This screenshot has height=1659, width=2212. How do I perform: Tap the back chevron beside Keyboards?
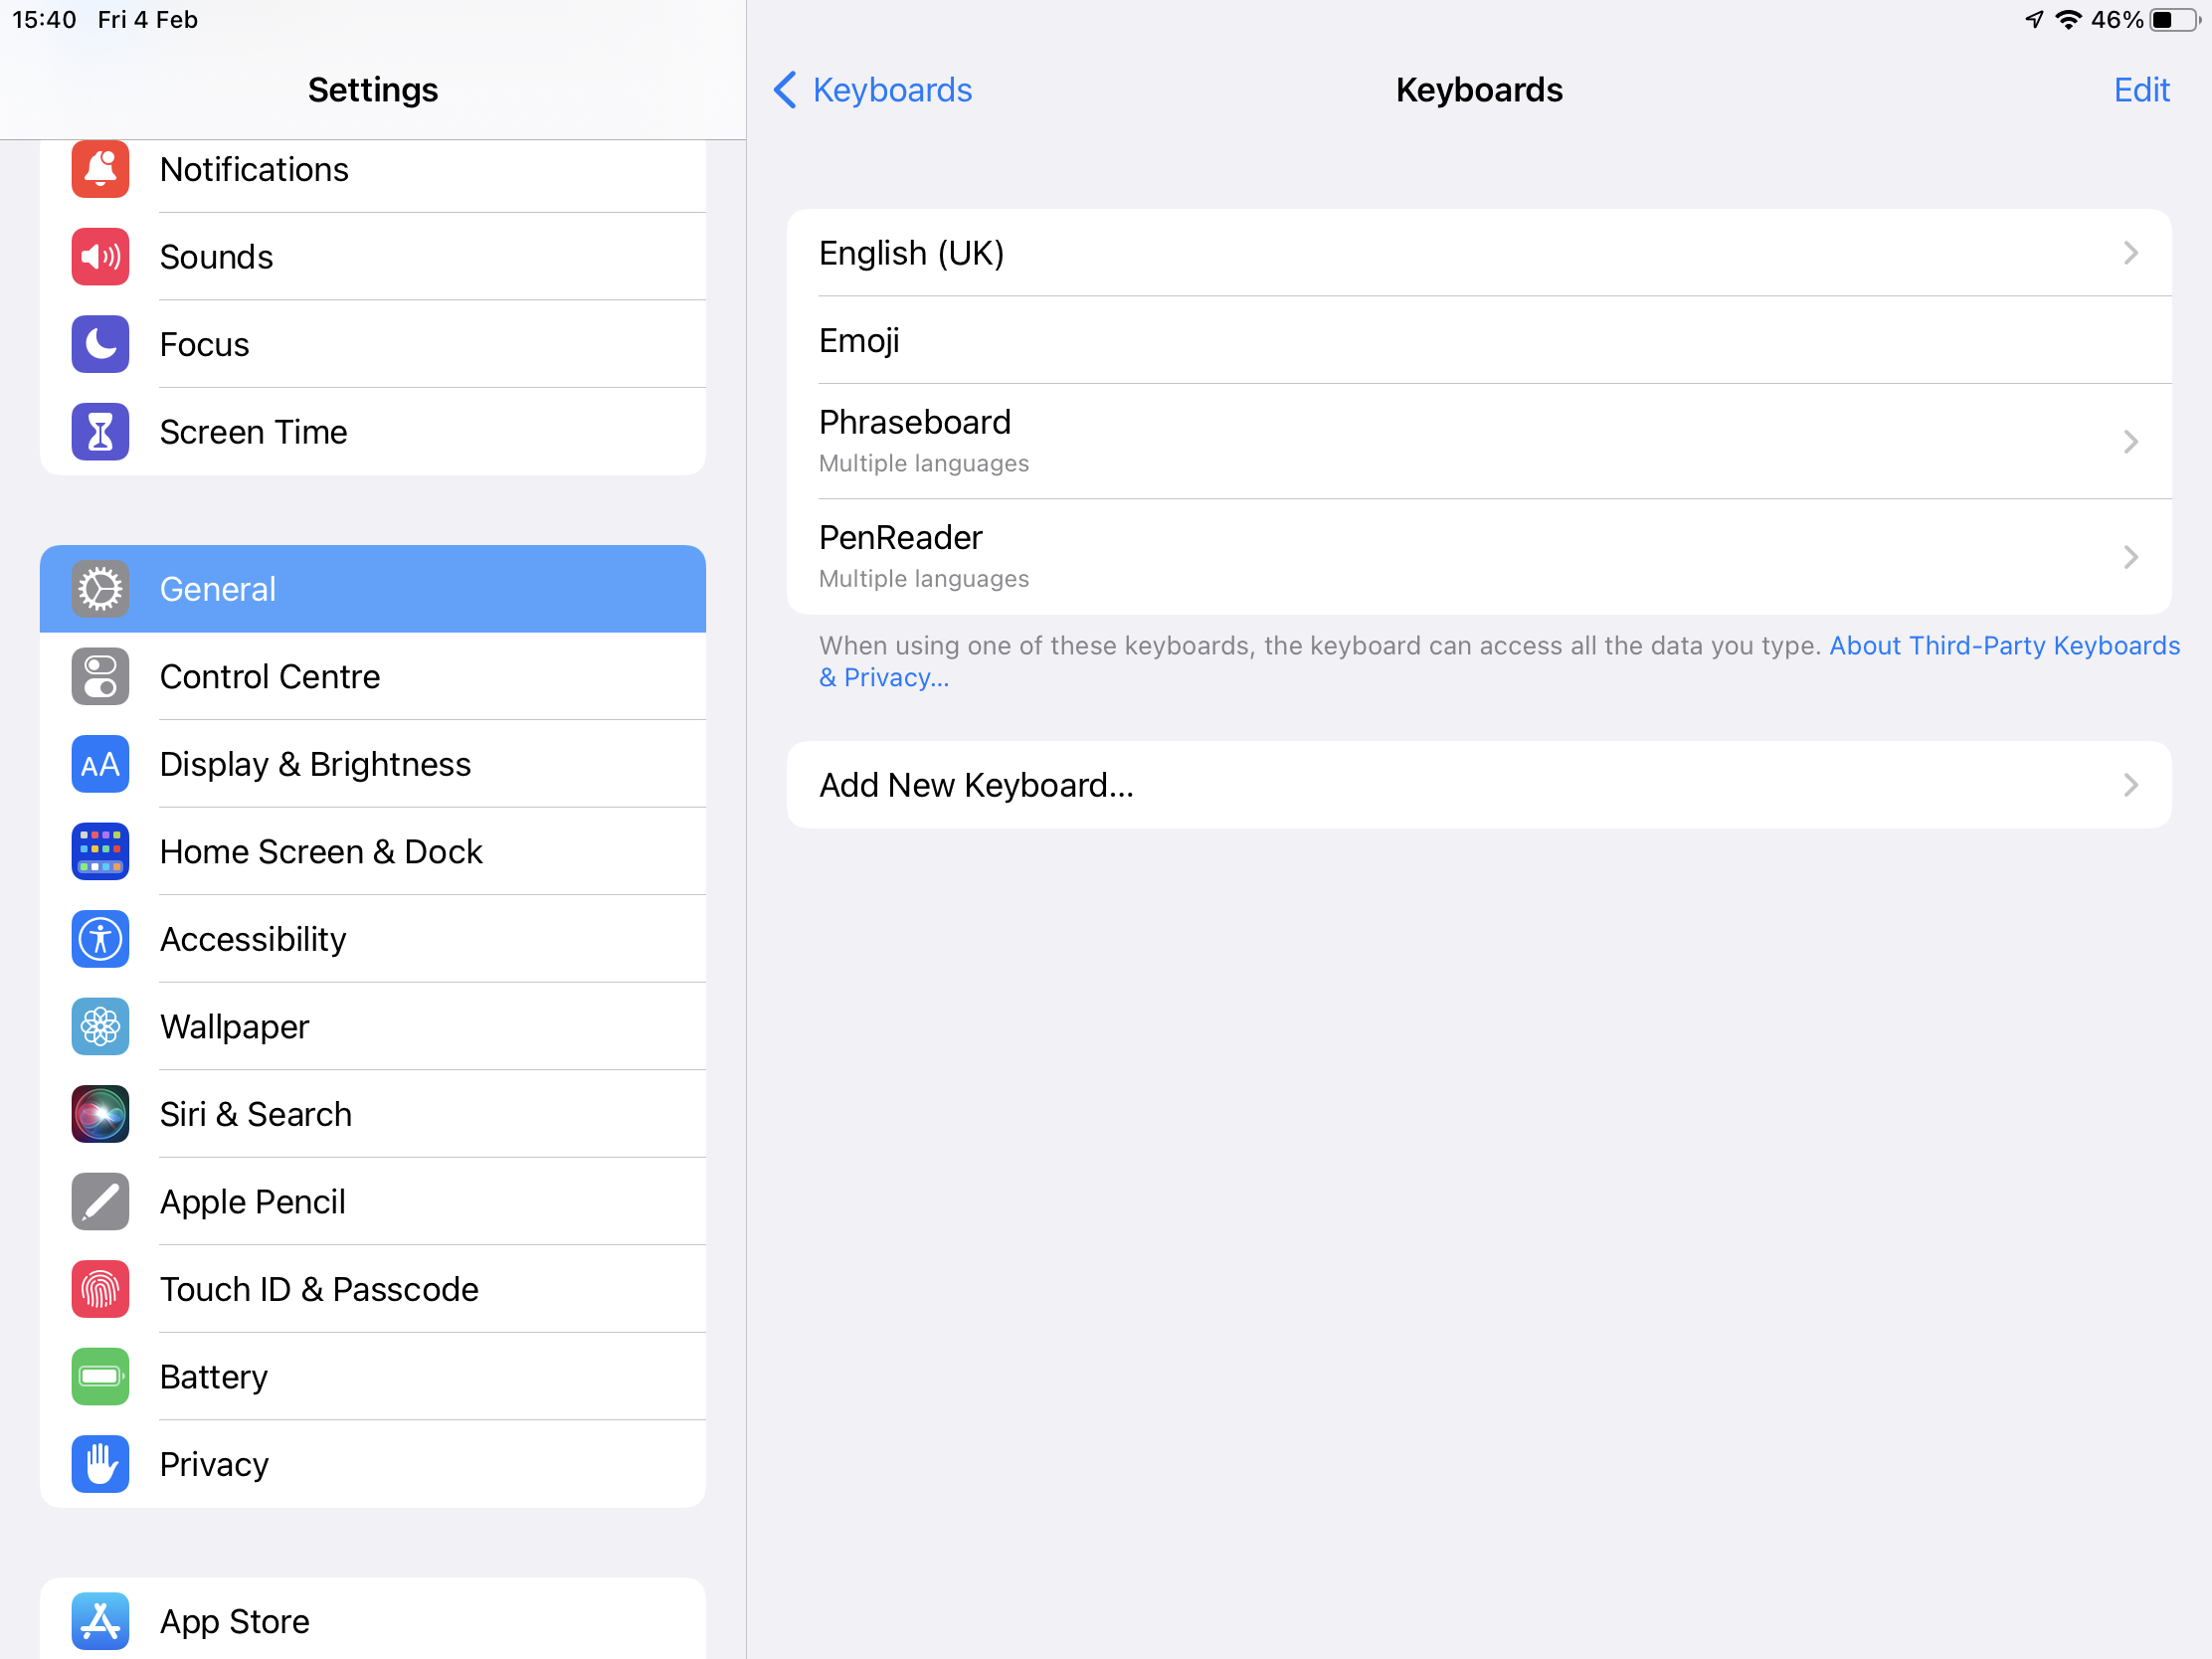785,90
